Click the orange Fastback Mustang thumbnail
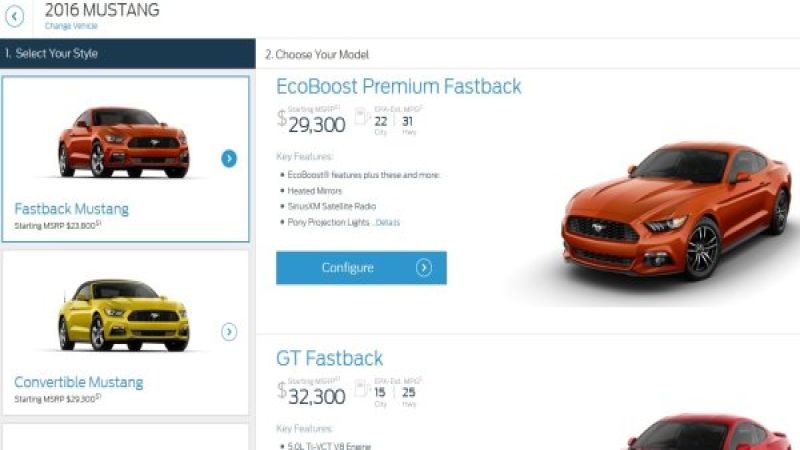Screen dimensions: 800x450 click(x=123, y=142)
